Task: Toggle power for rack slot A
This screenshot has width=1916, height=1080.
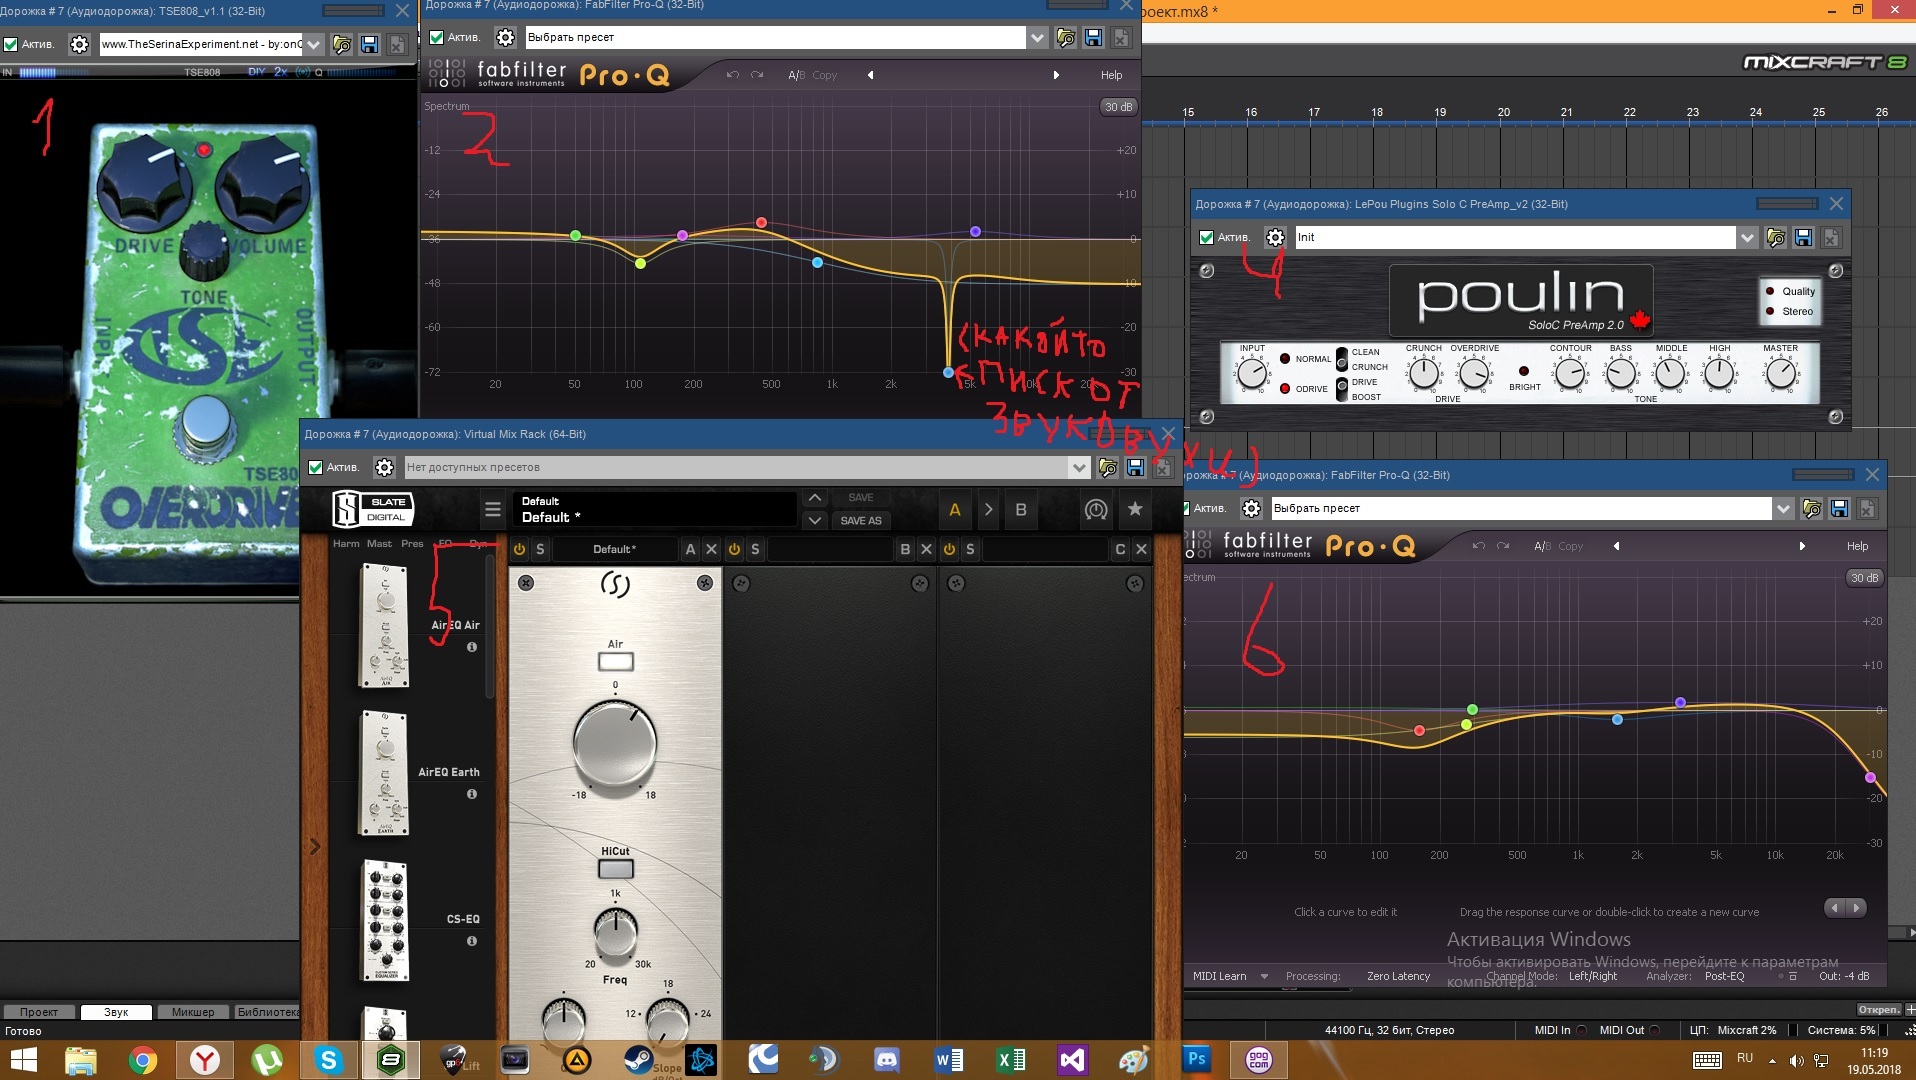Action: point(519,549)
